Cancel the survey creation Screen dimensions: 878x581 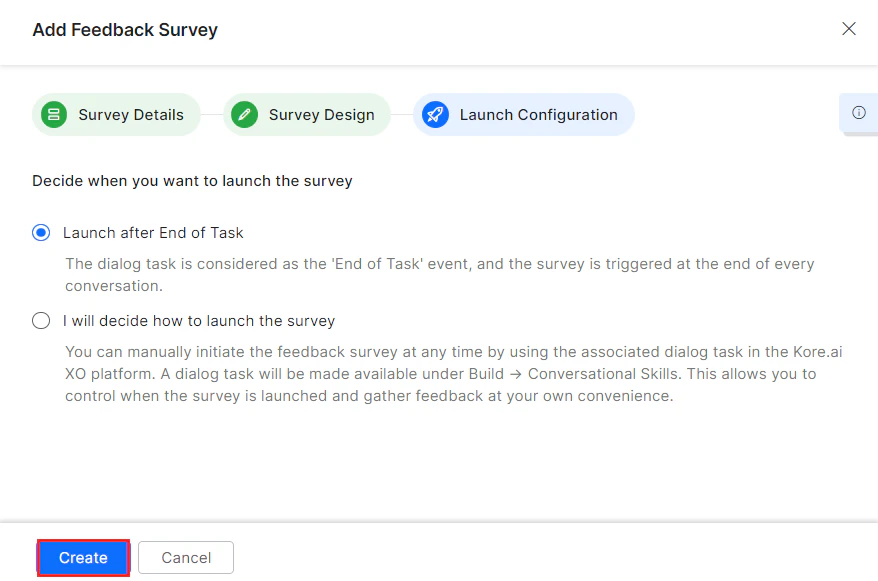coord(186,558)
